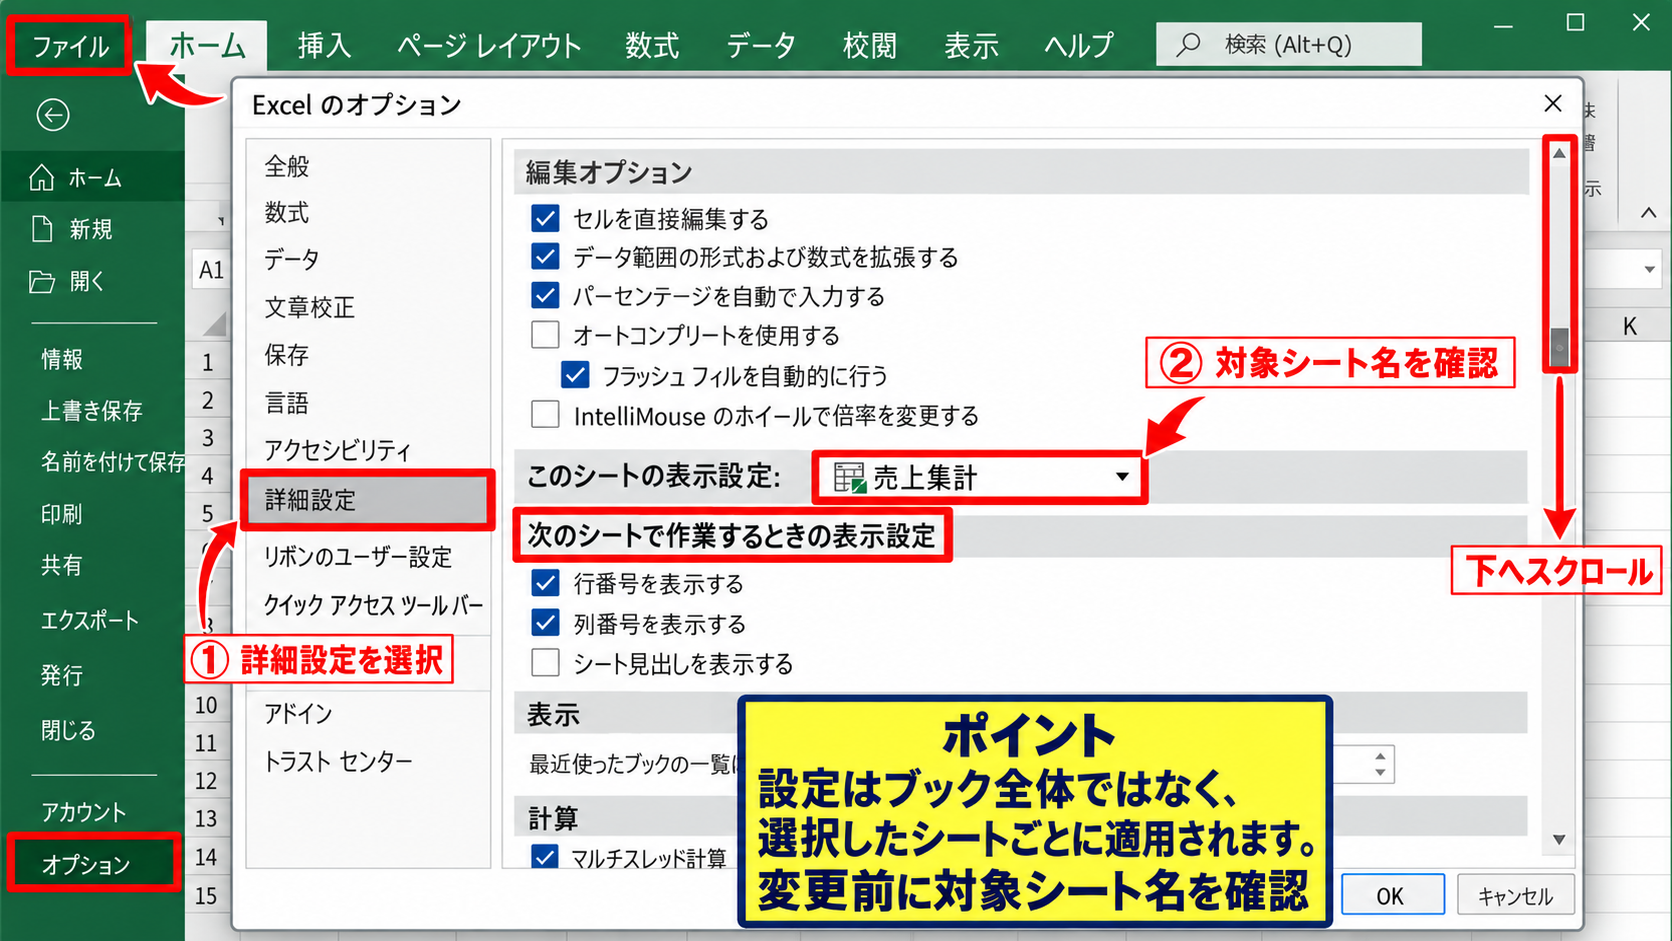Image resolution: width=1672 pixels, height=941 pixels.
Task: Select 詳細設定 in options list
Action: [x=367, y=500]
